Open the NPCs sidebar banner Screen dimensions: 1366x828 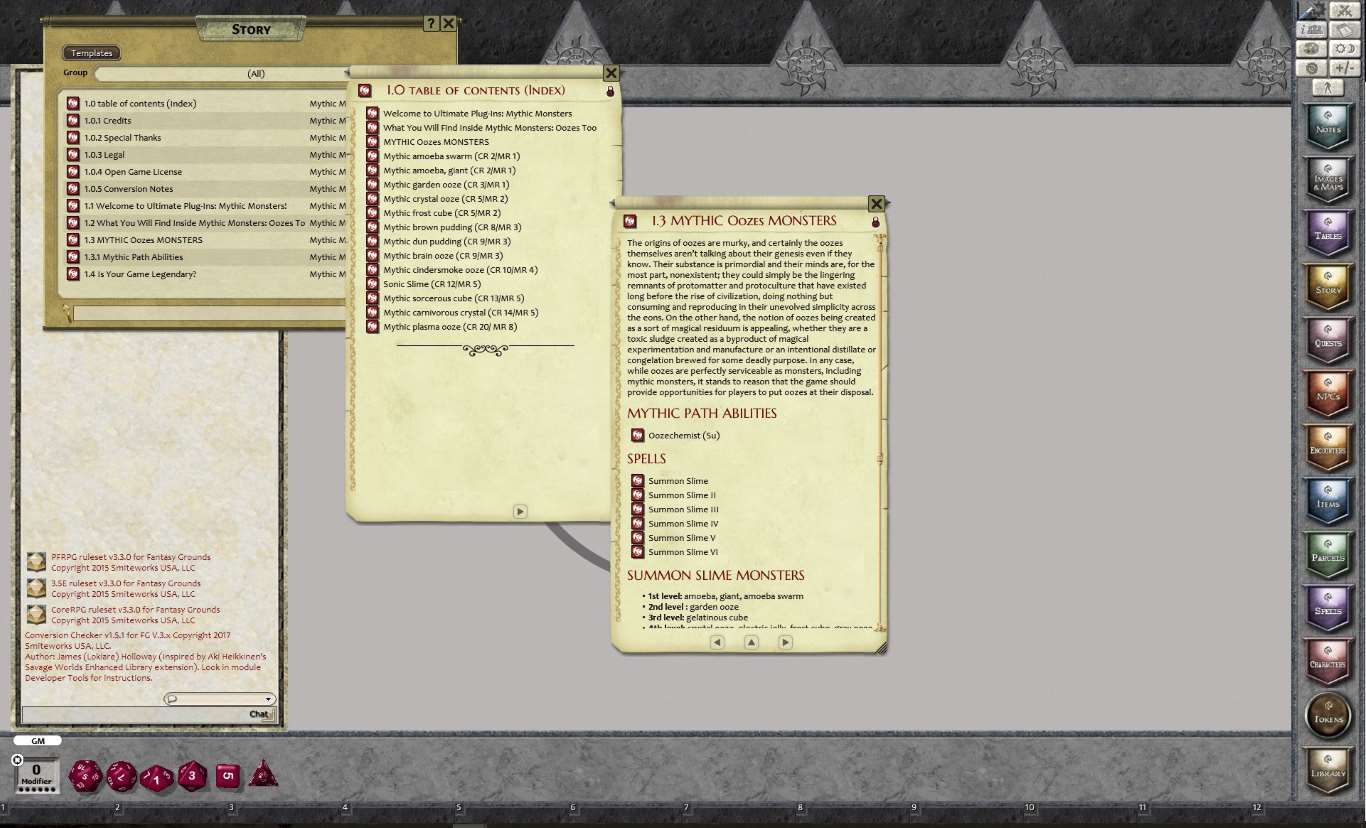click(x=1328, y=397)
